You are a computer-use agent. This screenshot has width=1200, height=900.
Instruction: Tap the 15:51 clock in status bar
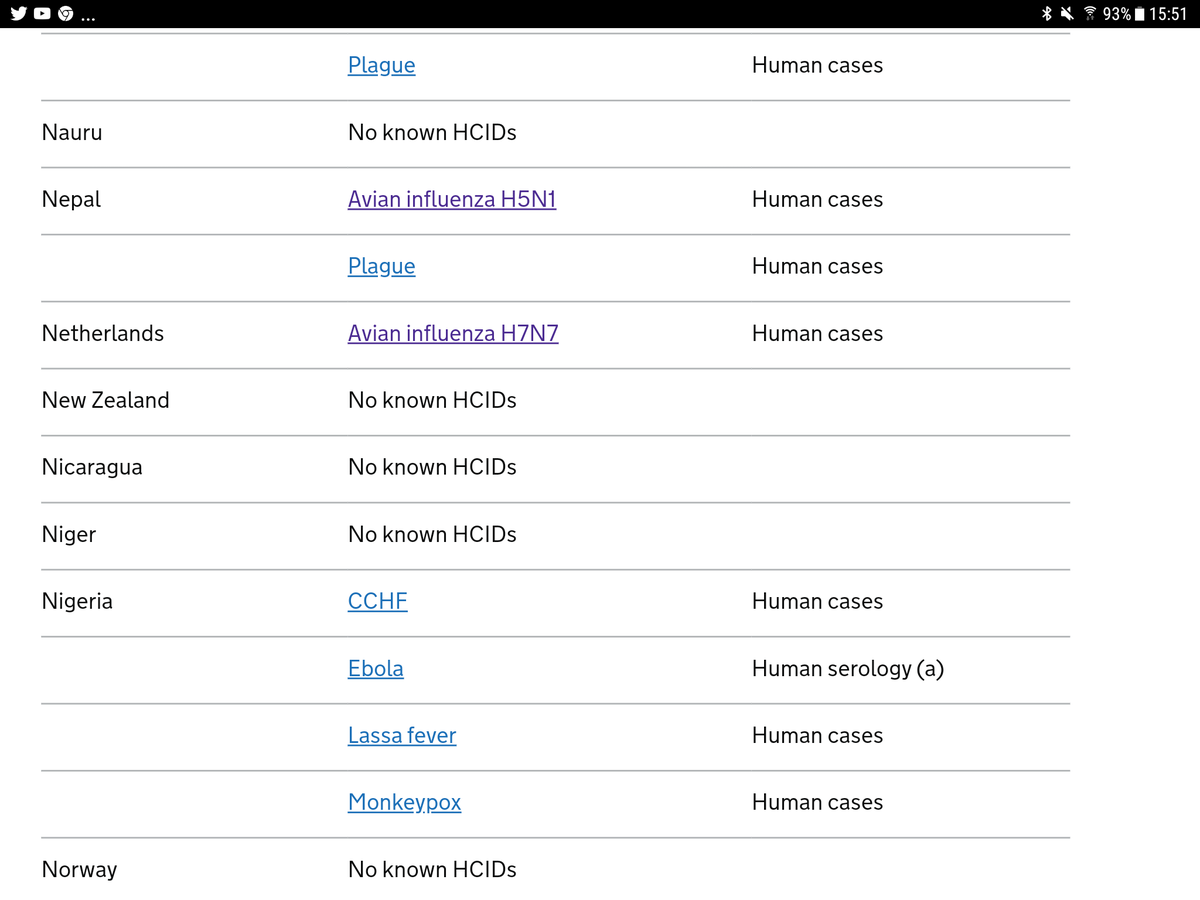pyautogui.click(x=1168, y=14)
